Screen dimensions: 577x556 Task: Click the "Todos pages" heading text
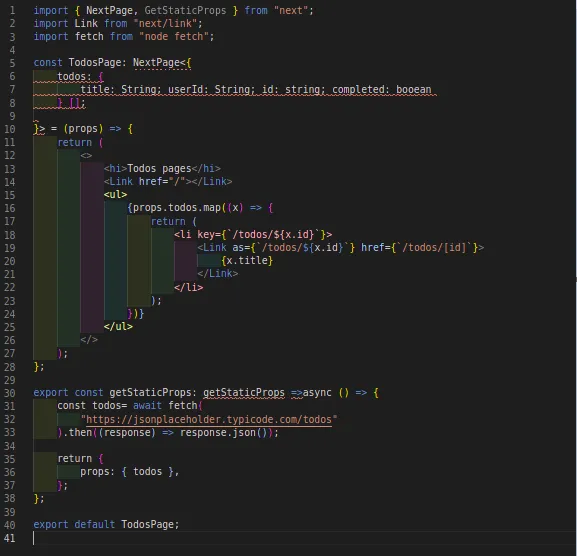tap(159, 169)
